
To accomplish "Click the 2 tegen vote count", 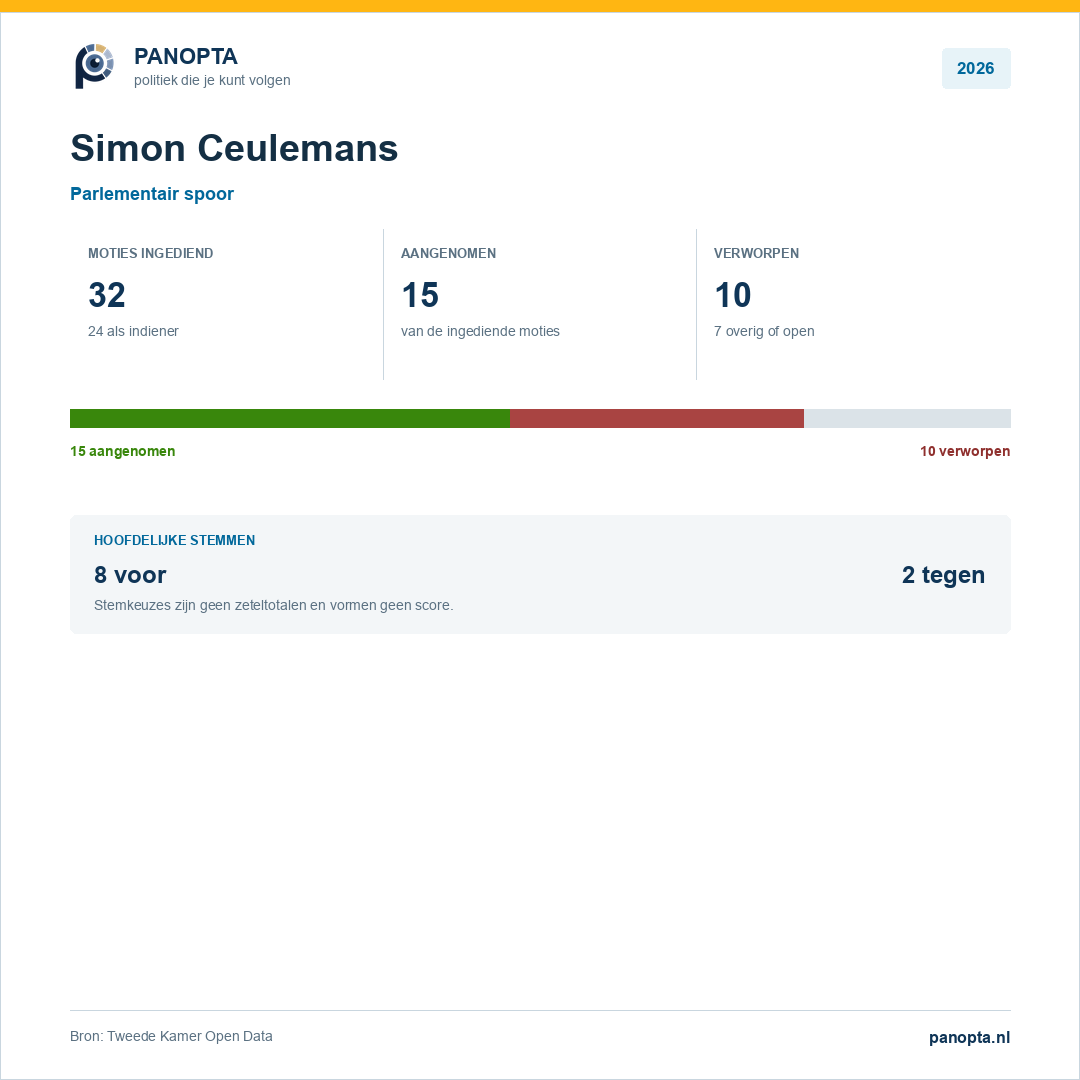I will point(944,574).
